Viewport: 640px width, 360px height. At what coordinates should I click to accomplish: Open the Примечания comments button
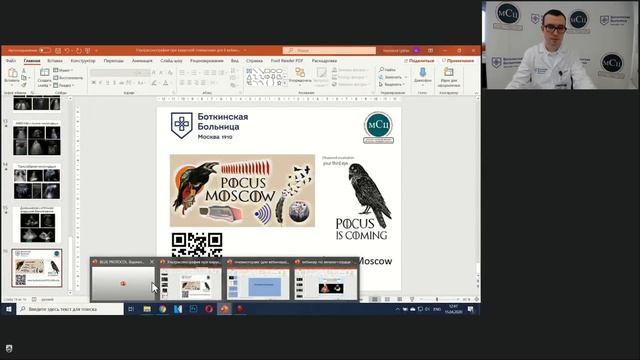(x=458, y=61)
